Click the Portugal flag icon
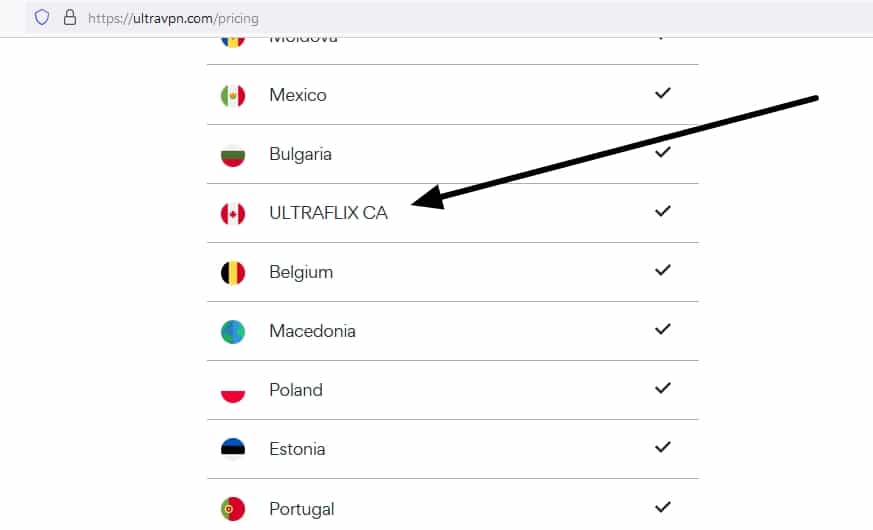The image size is (873, 530). (x=233, y=509)
